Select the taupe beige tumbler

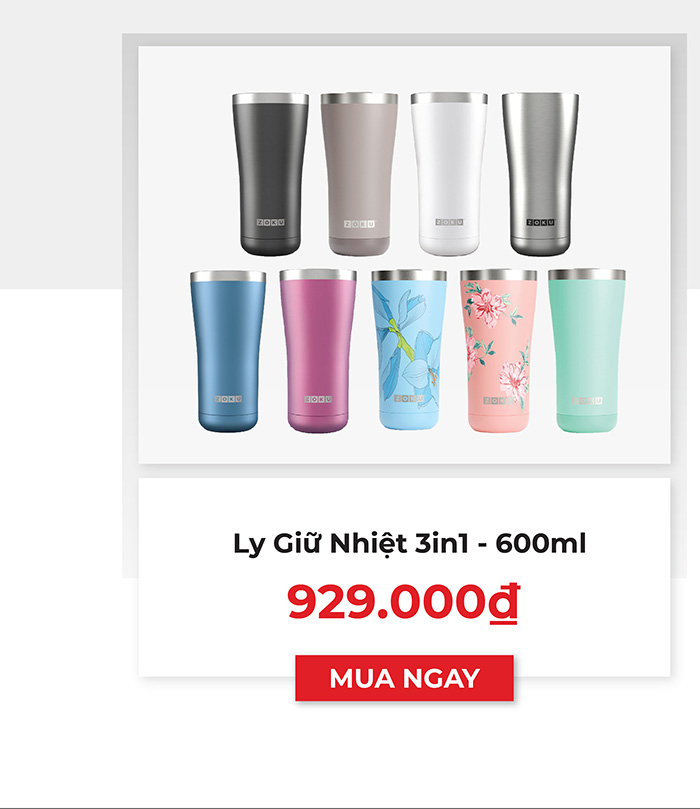359,174
